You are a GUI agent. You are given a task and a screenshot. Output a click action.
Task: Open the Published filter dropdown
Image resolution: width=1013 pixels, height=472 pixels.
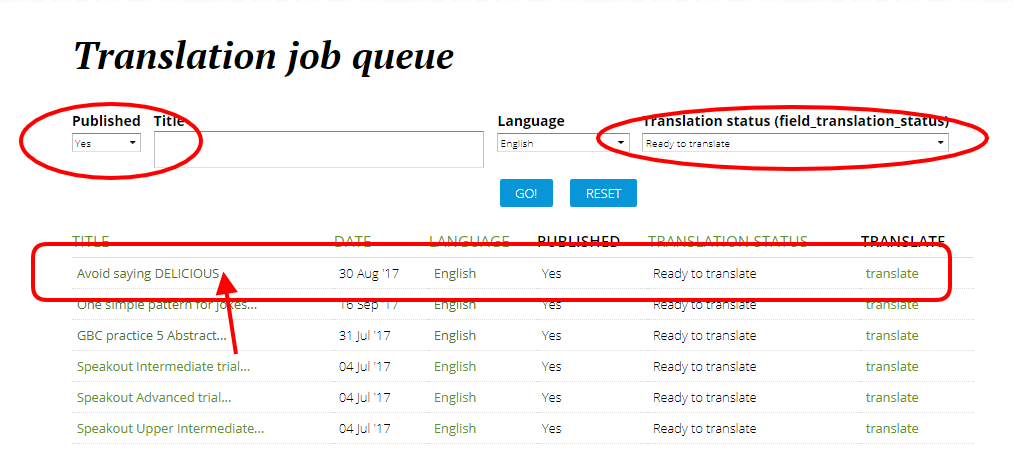coord(106,143)
